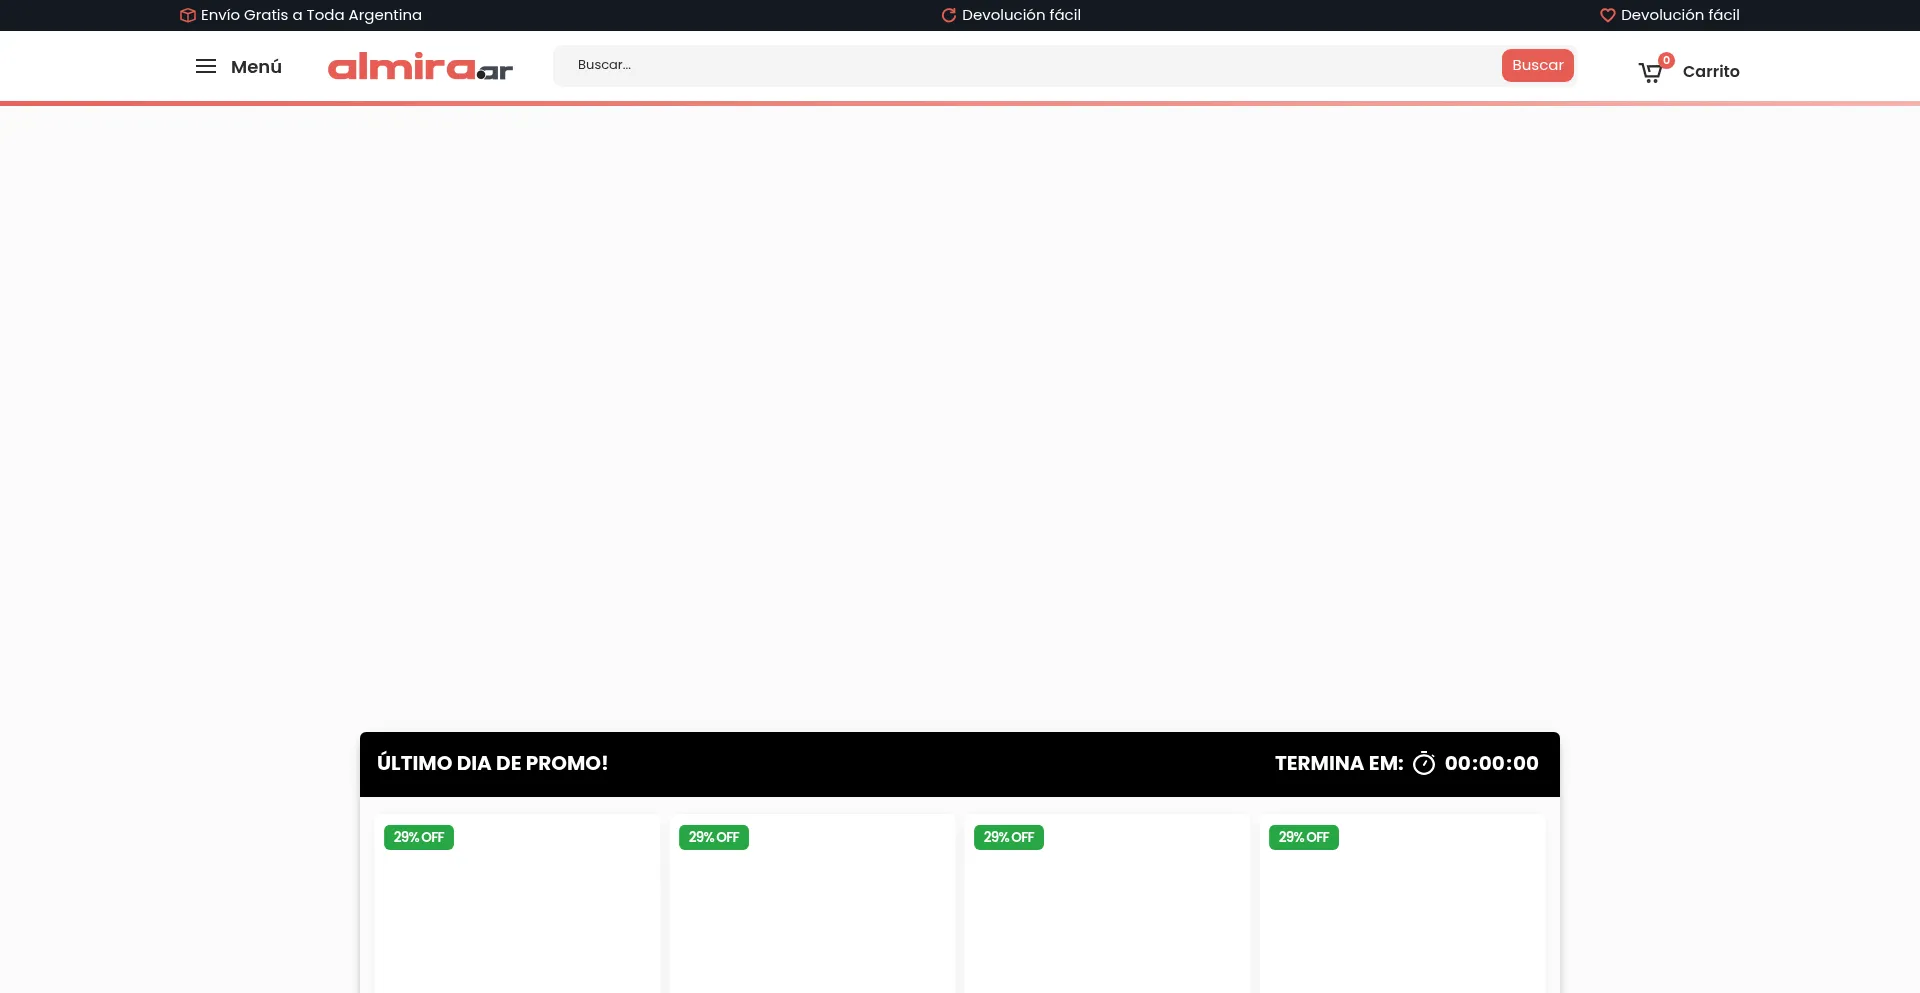1920x993 pixels.
Task: Go to almira.ar logo homepage
Action: (420, 66)
